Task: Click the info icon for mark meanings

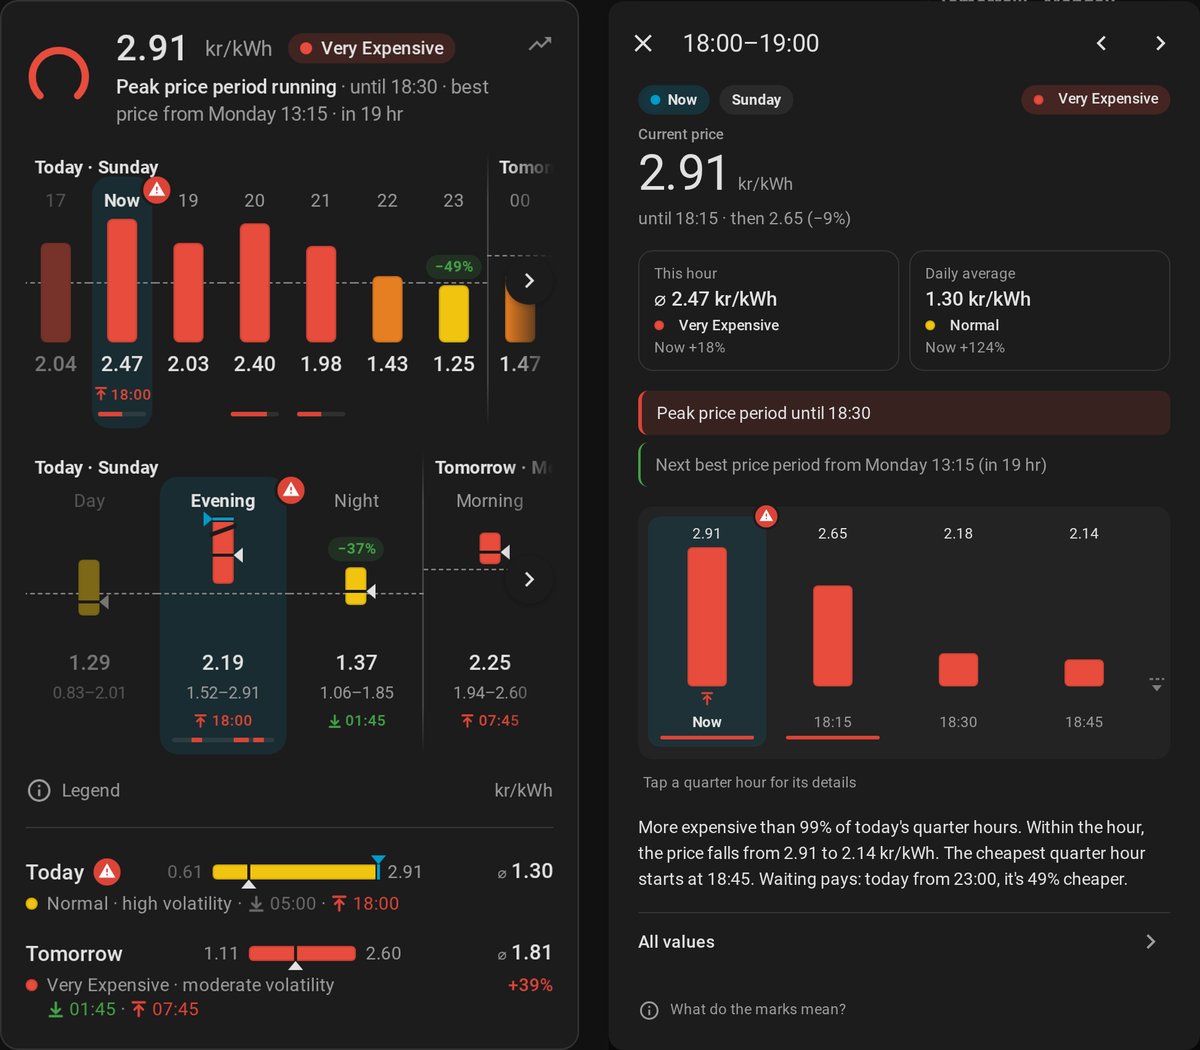Action: (649, 1010)
